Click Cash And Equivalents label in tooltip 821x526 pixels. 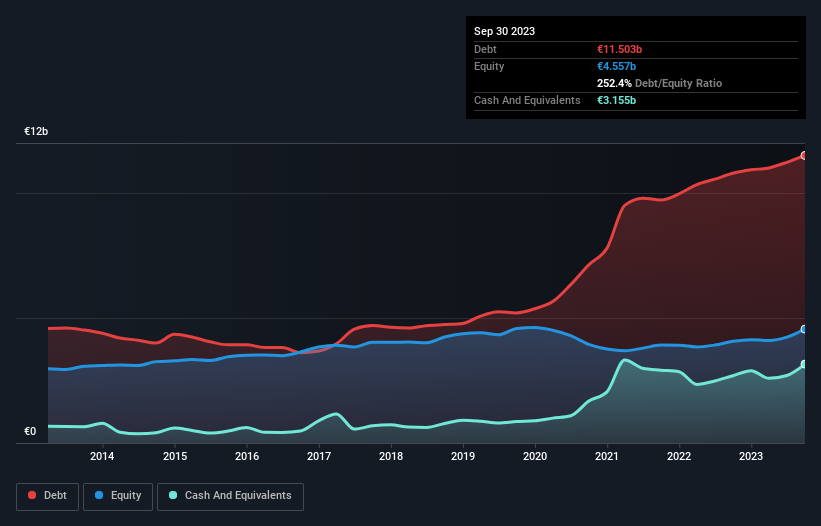(x=527, y=100)
